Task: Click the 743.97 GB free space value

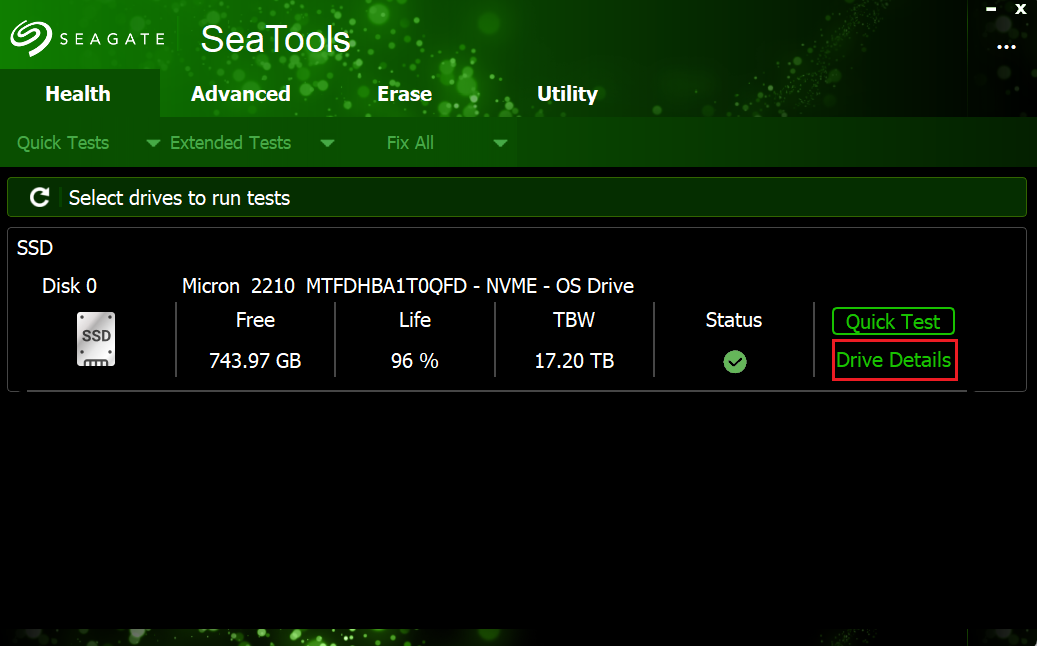Action: click(255, 361)
